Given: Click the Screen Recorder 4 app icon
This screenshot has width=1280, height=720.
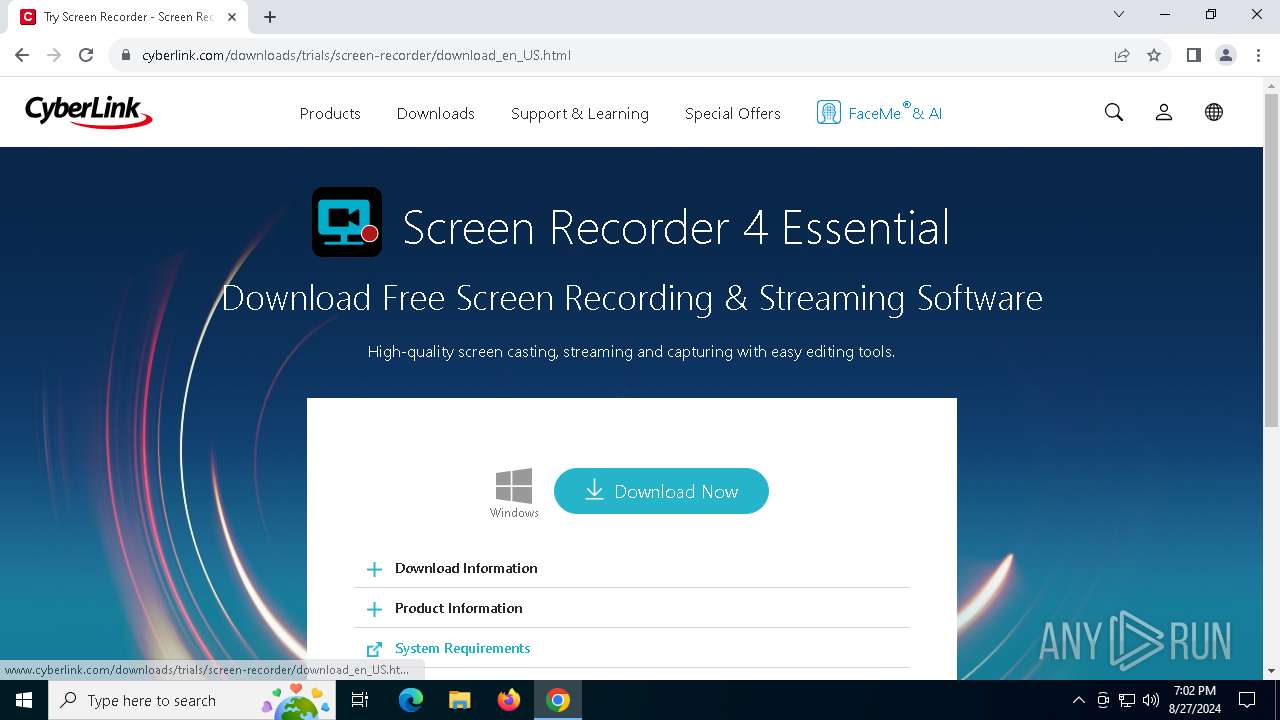Looking at the screenshot, I should tap(347, 222).
